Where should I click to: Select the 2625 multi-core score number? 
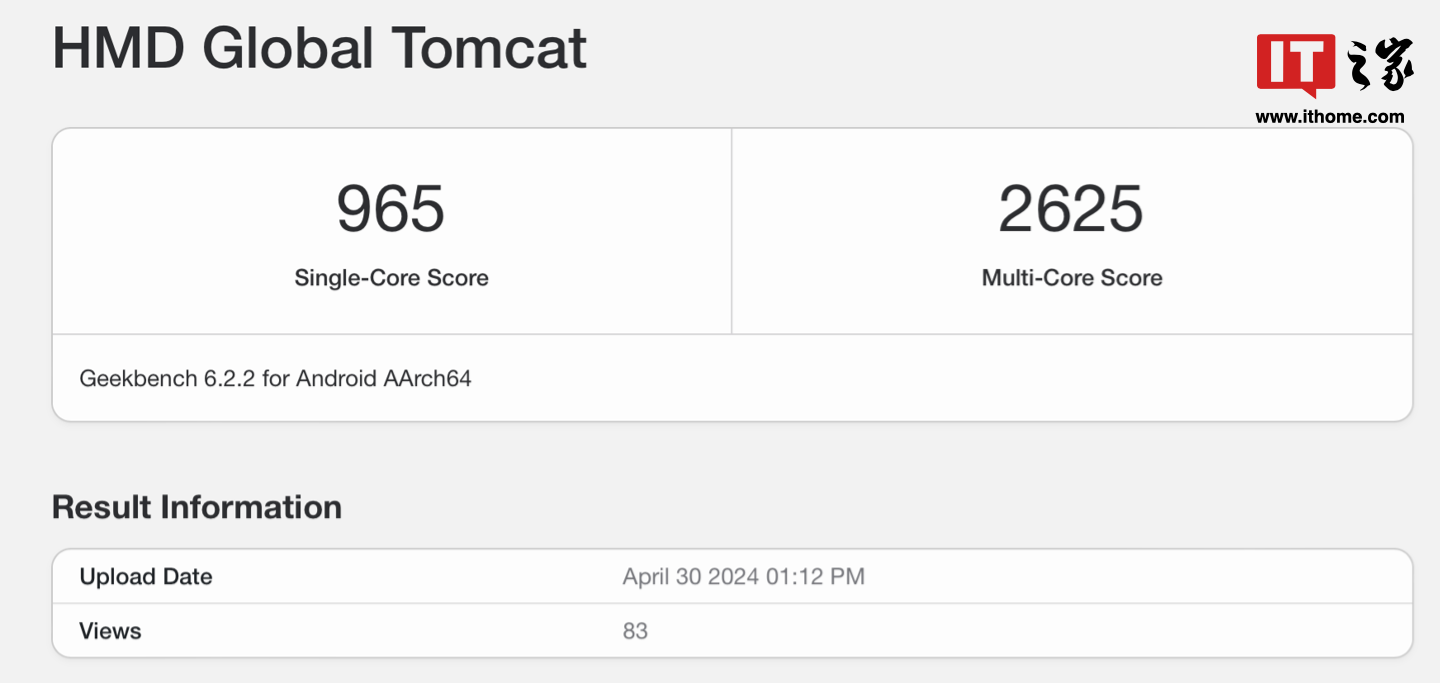pyautogui.click(x=1071, y=208)
